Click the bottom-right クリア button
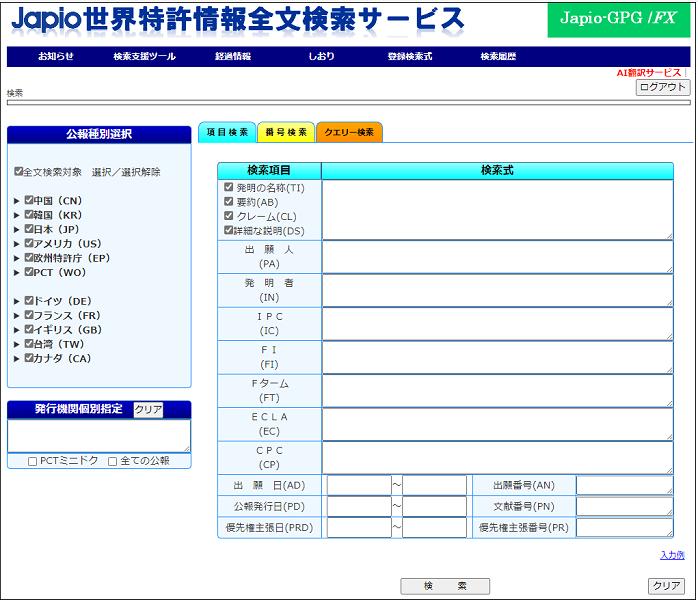 (x=666, y=586)
